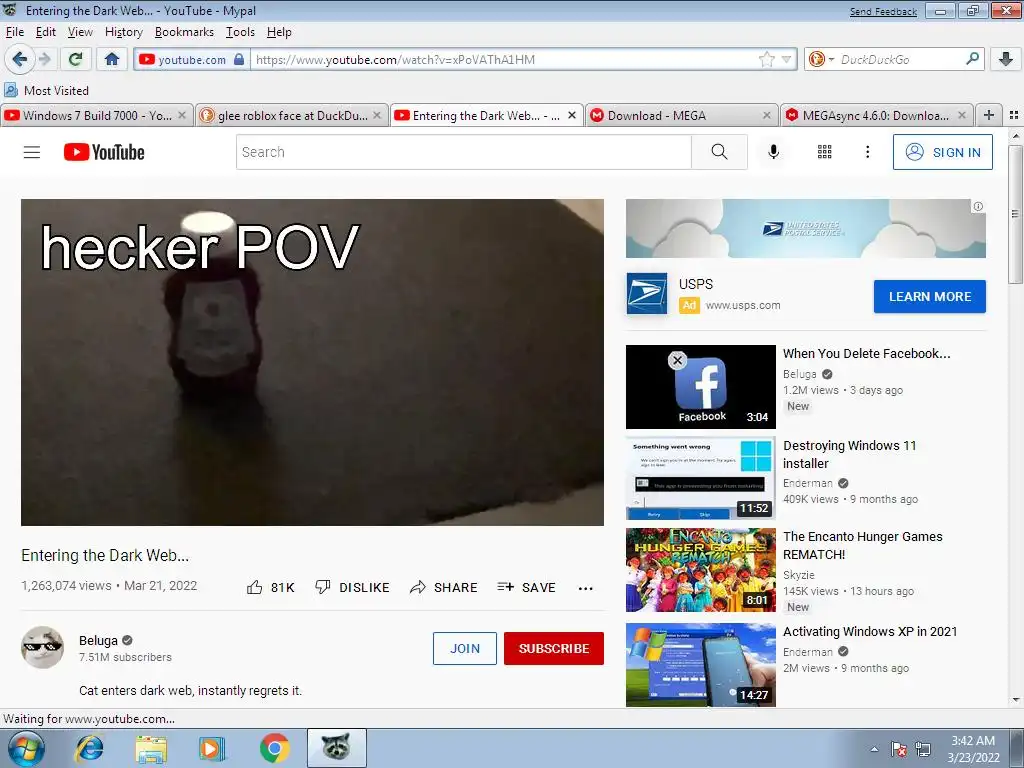Open a new browser tab with plus
1024x768 pixels.
(989, 115)
